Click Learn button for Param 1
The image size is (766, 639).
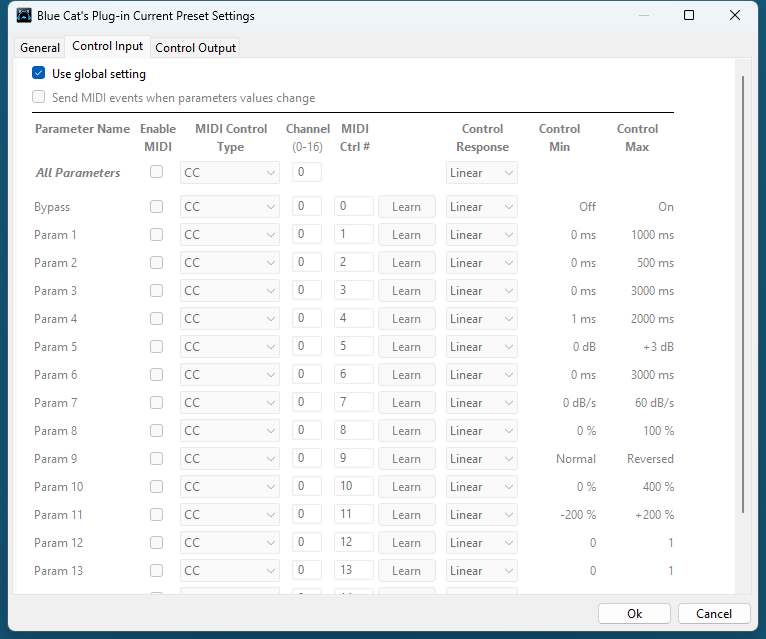point(406,235)
